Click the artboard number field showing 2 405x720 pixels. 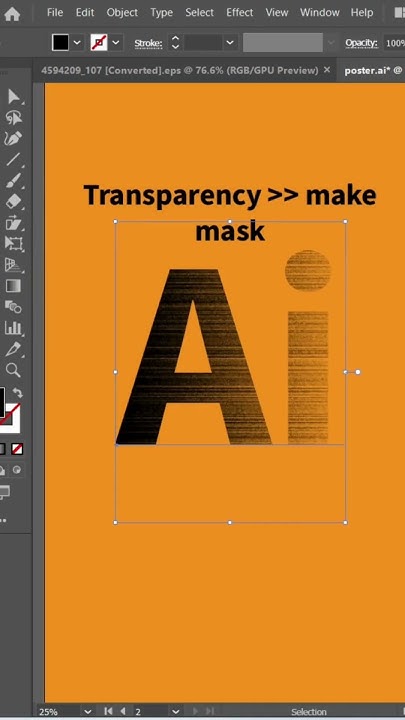click(151, 712)
